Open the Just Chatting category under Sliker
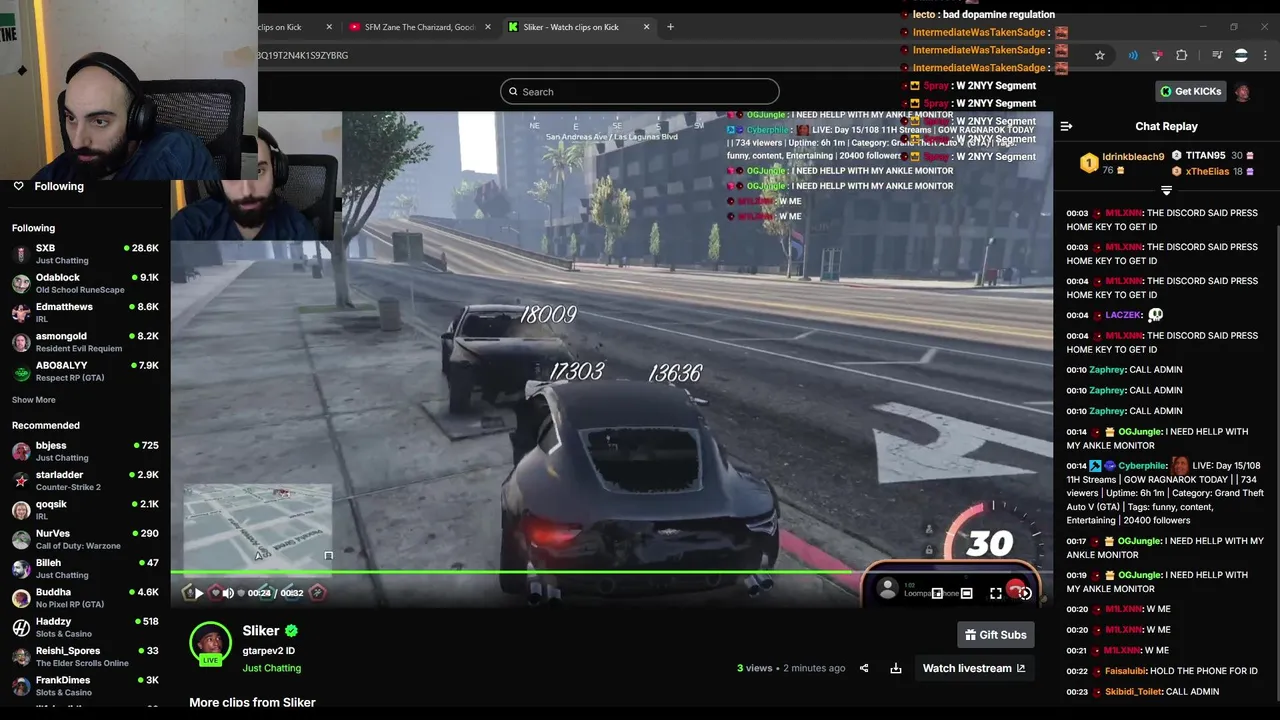Image resolution: width=1280 pixels, height=720 pixels. (x=271, y=668)
